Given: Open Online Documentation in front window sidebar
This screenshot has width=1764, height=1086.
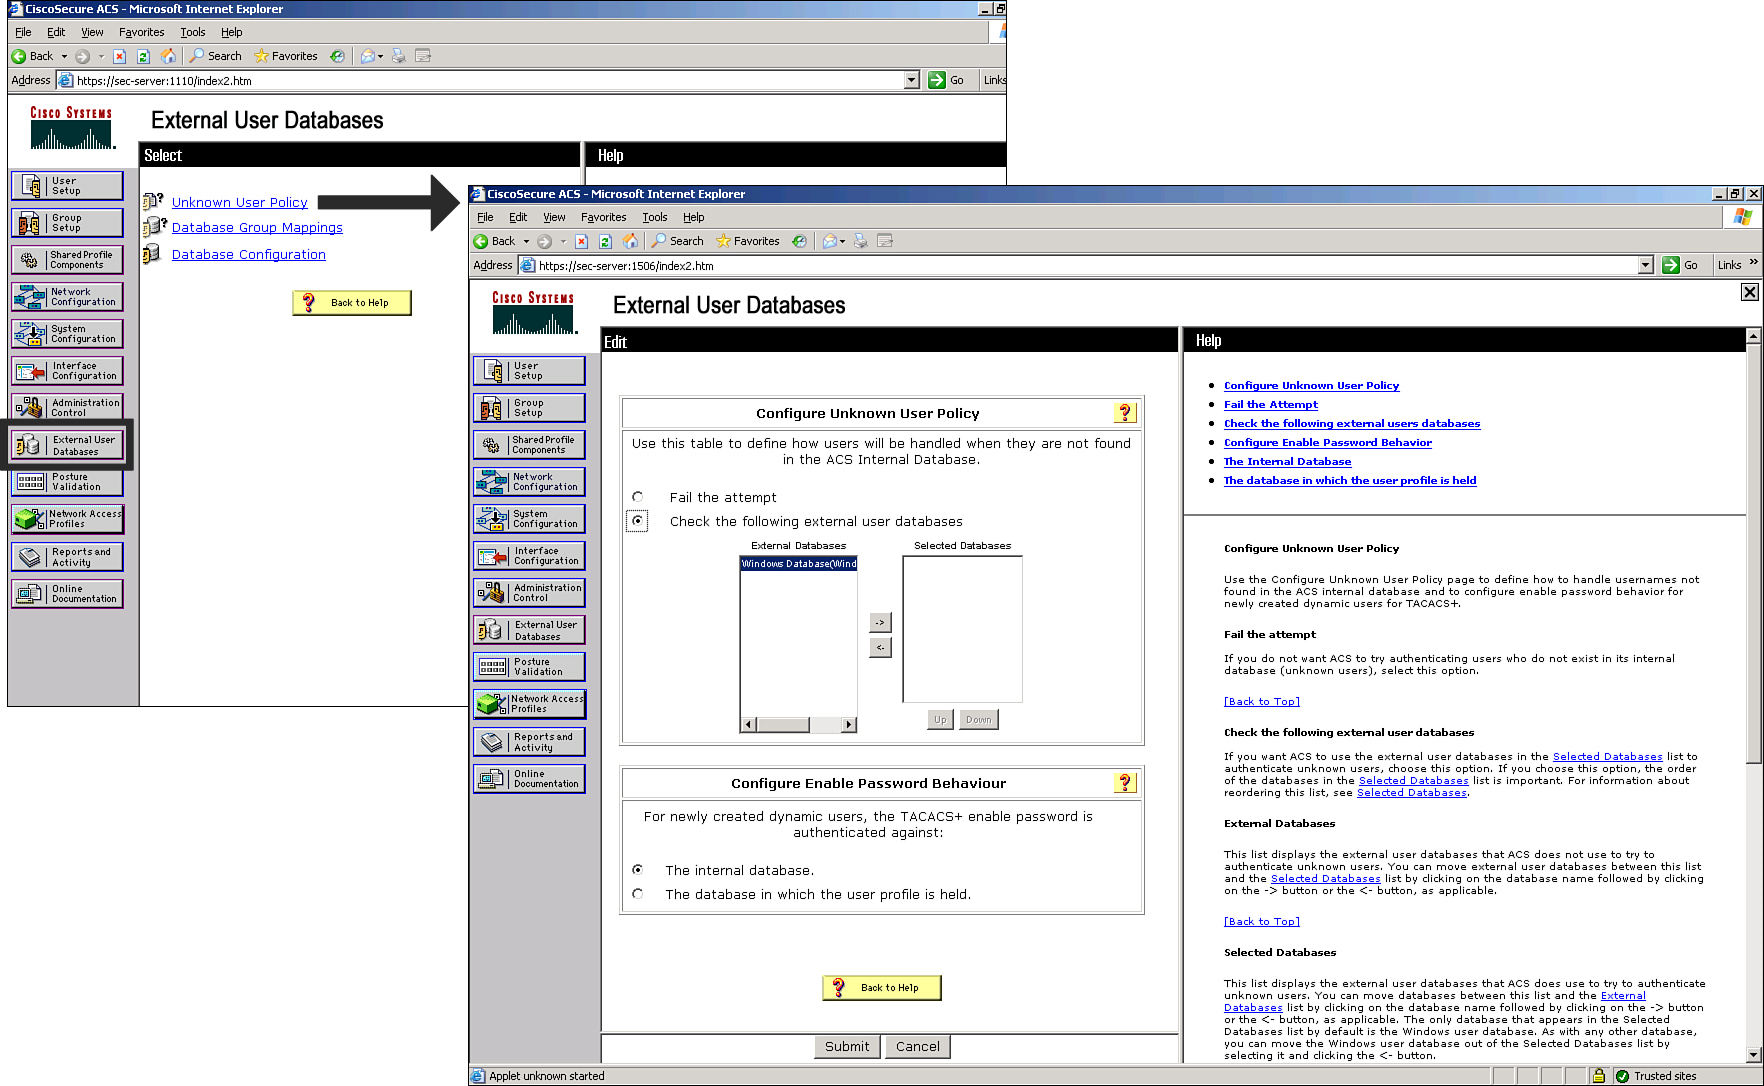Looking at the screenshot, I should [x=529, y=779].
